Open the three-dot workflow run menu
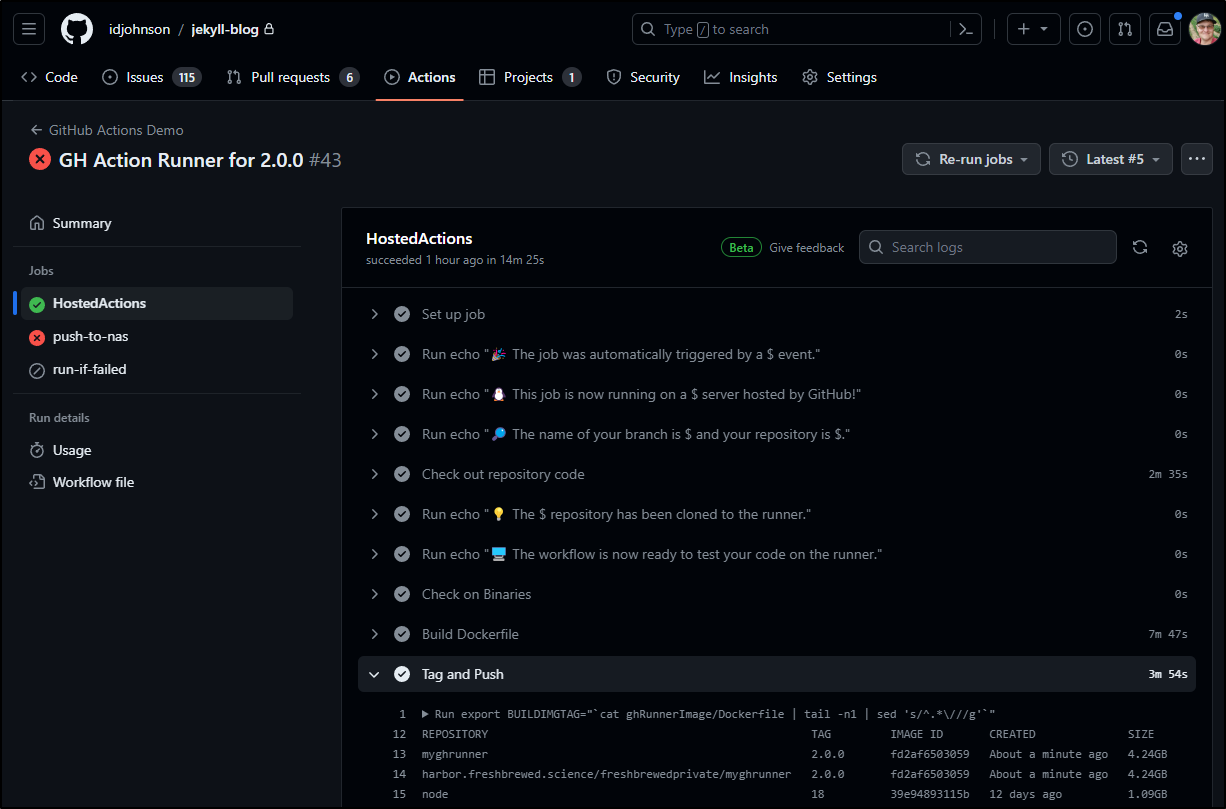Viewport: 1226px width, 809px height. coord(1197,159)
